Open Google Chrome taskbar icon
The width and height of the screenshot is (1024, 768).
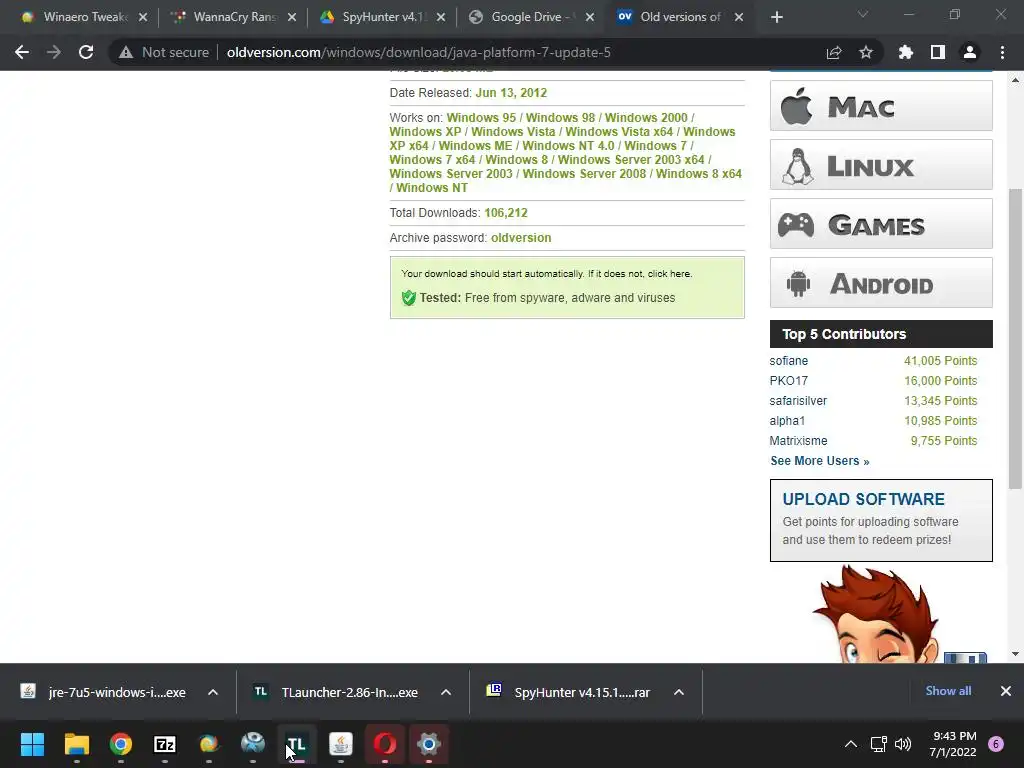(x=121, y=744)
